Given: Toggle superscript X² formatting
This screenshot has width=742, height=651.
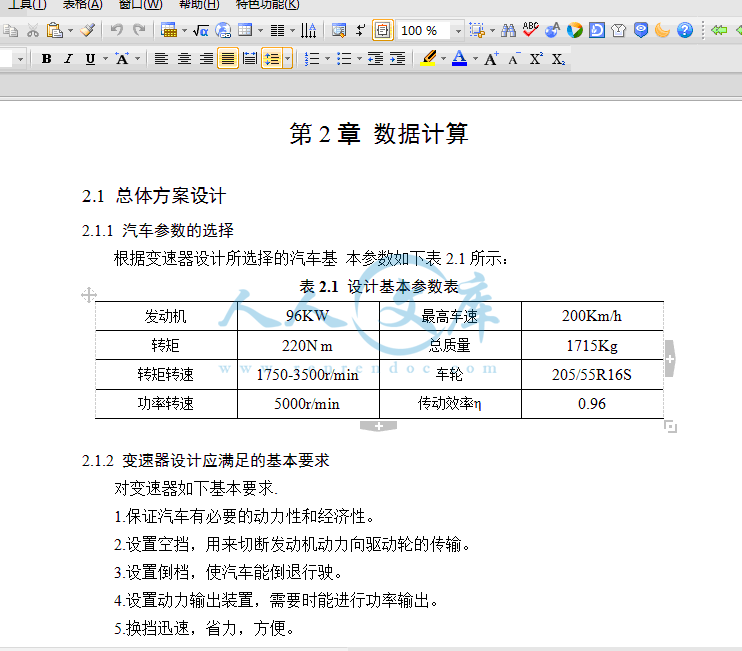Looking at the screenshot, I should click(x=536, y=59).
